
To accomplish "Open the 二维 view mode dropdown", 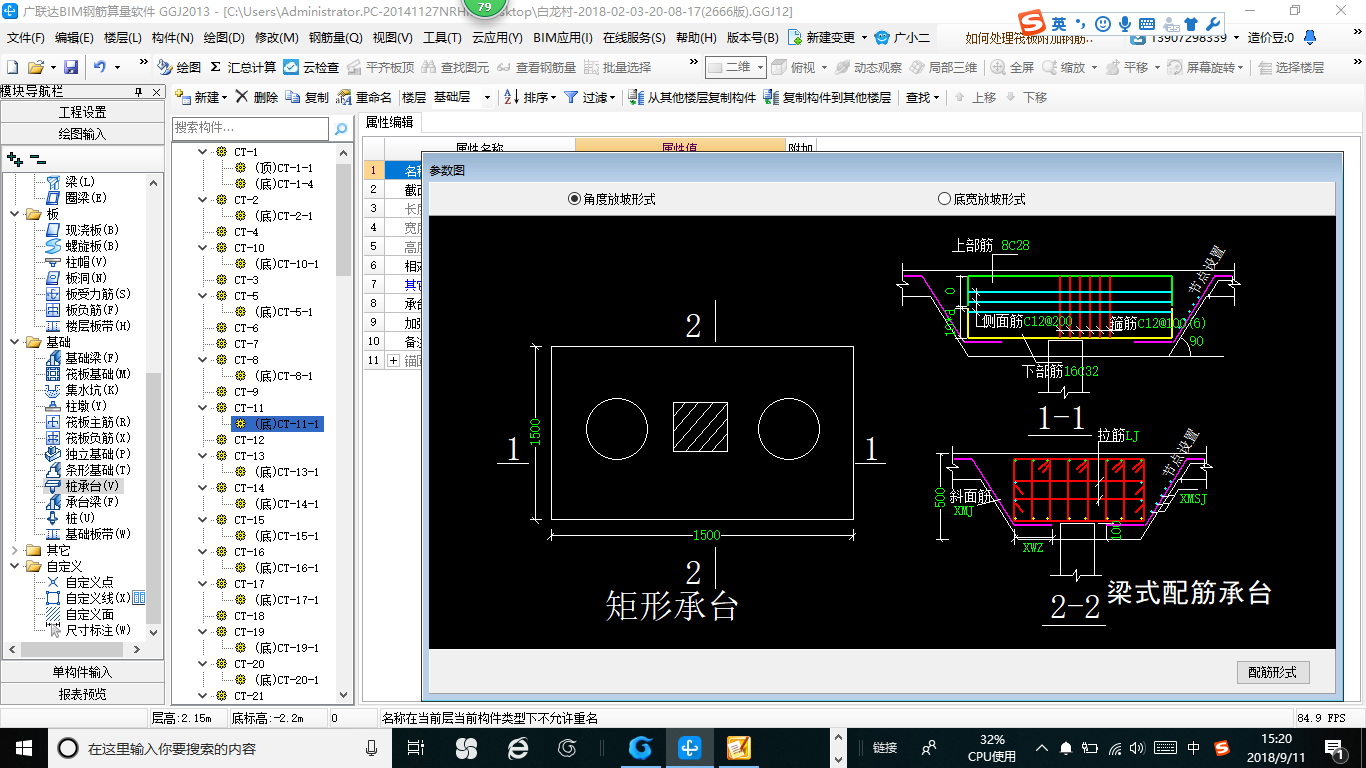I will pos(736,67).
